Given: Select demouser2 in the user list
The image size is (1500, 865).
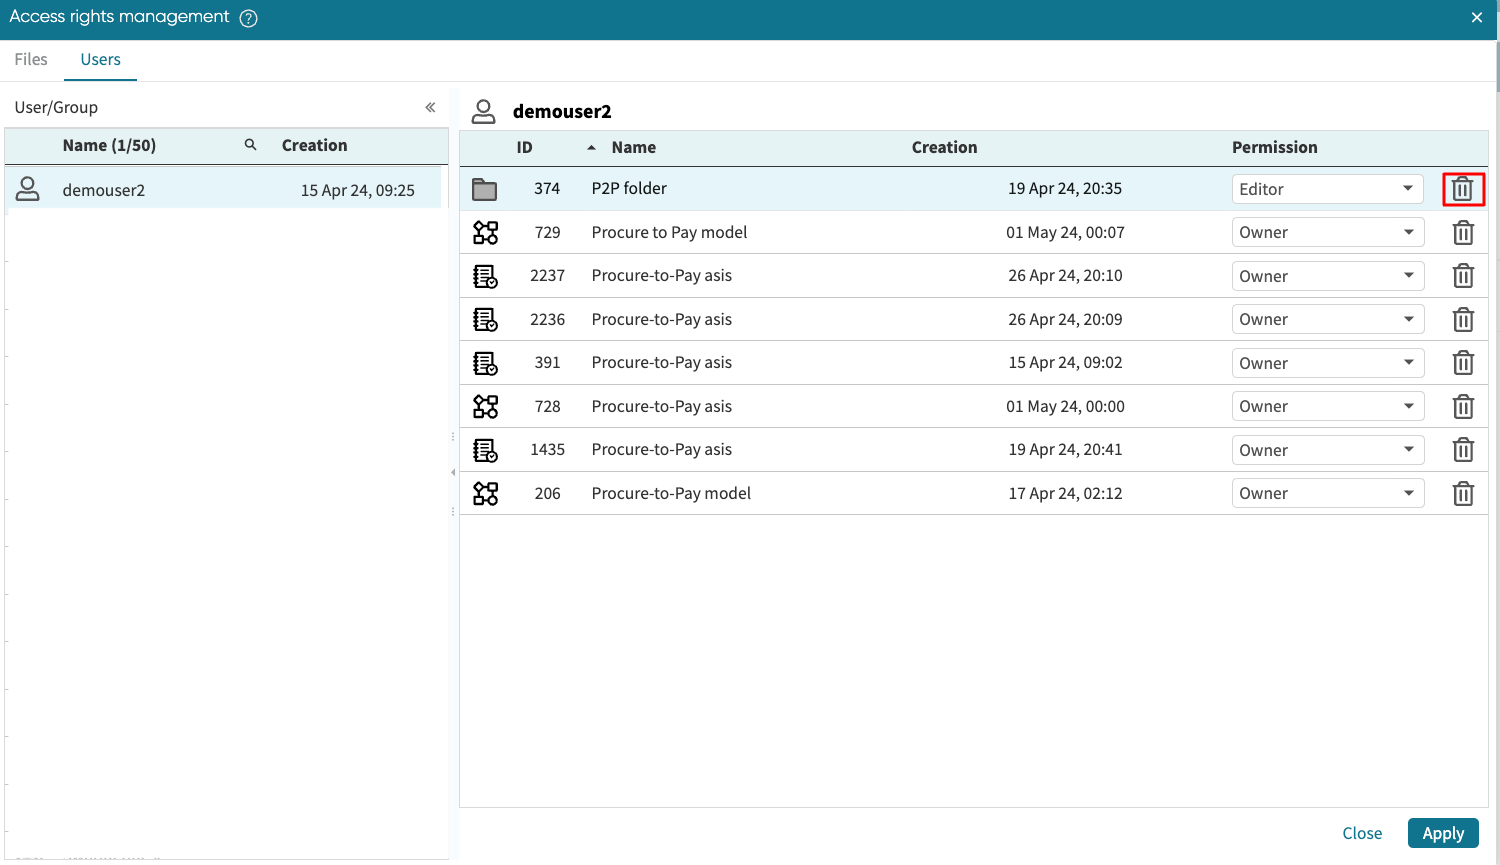Looking at the screenshot, I should (x=104, y=190).
